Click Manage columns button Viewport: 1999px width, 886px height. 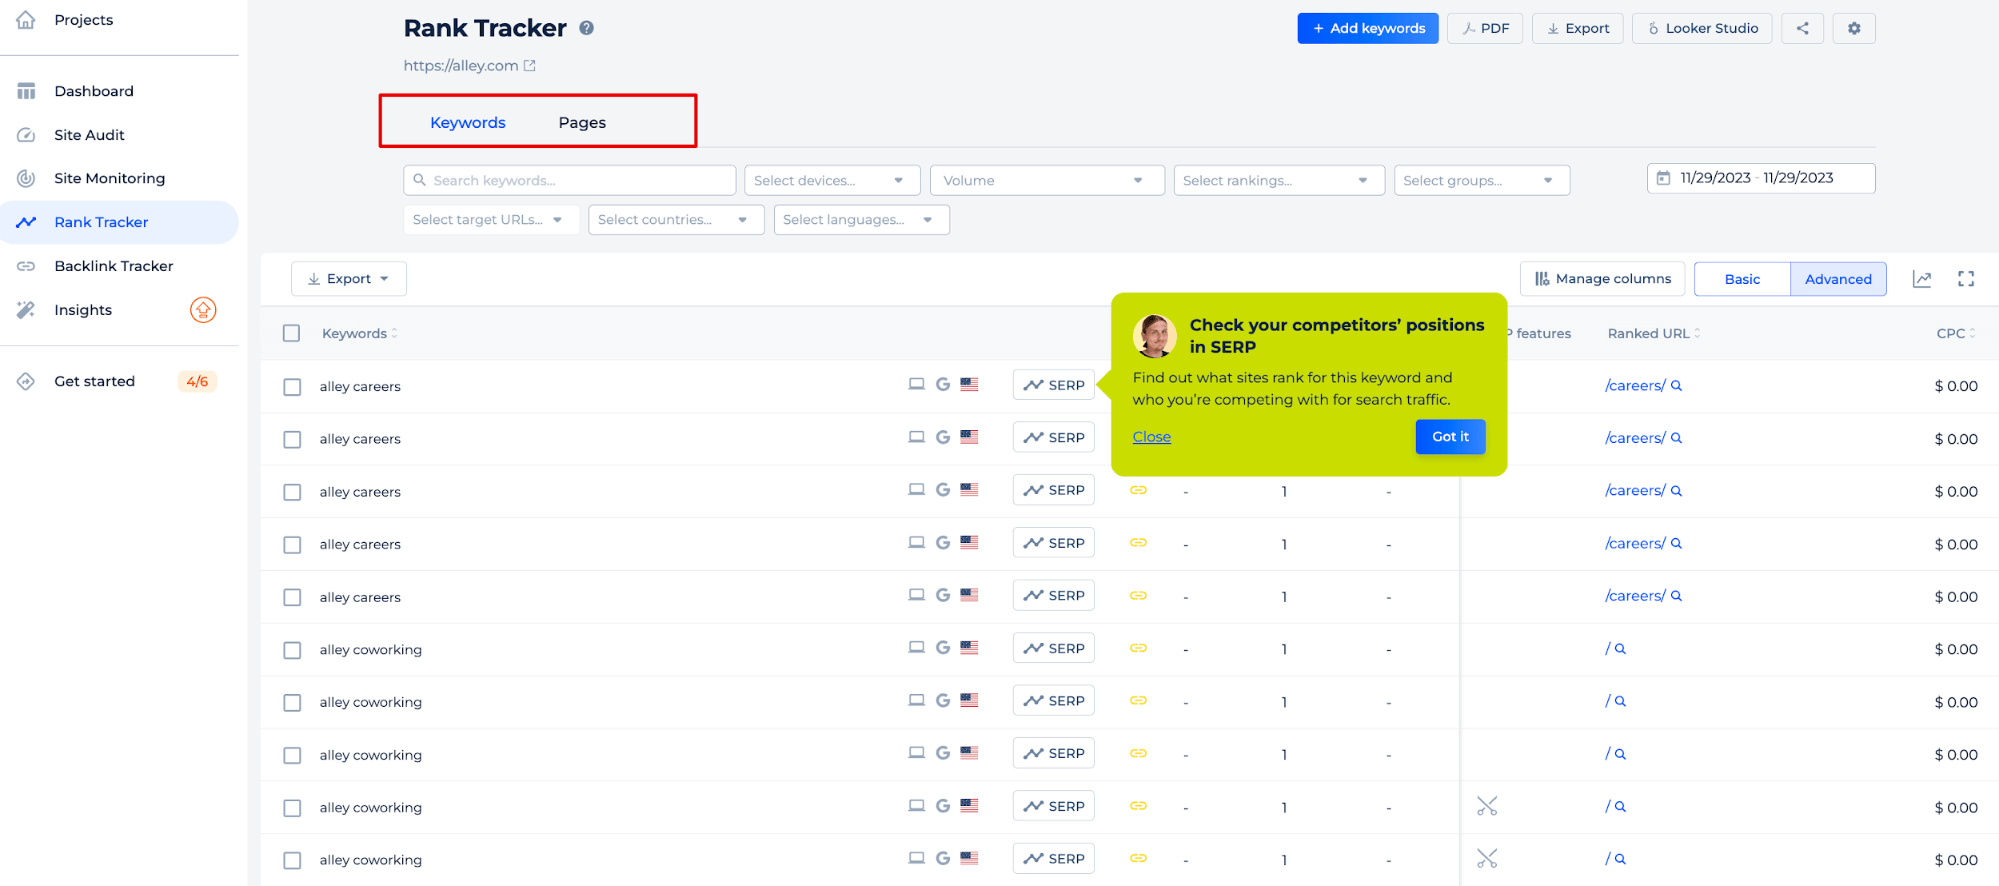(1602, 279)
